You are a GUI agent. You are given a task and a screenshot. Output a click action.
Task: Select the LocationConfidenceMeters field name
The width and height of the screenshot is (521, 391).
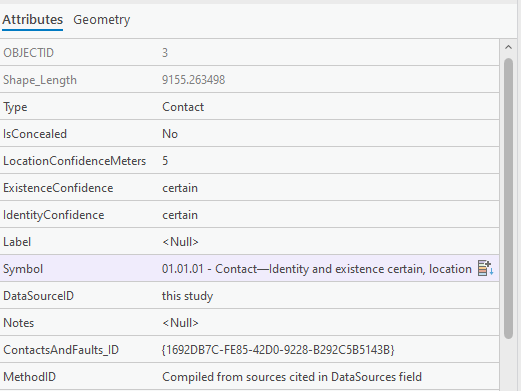tap(75, 161)
